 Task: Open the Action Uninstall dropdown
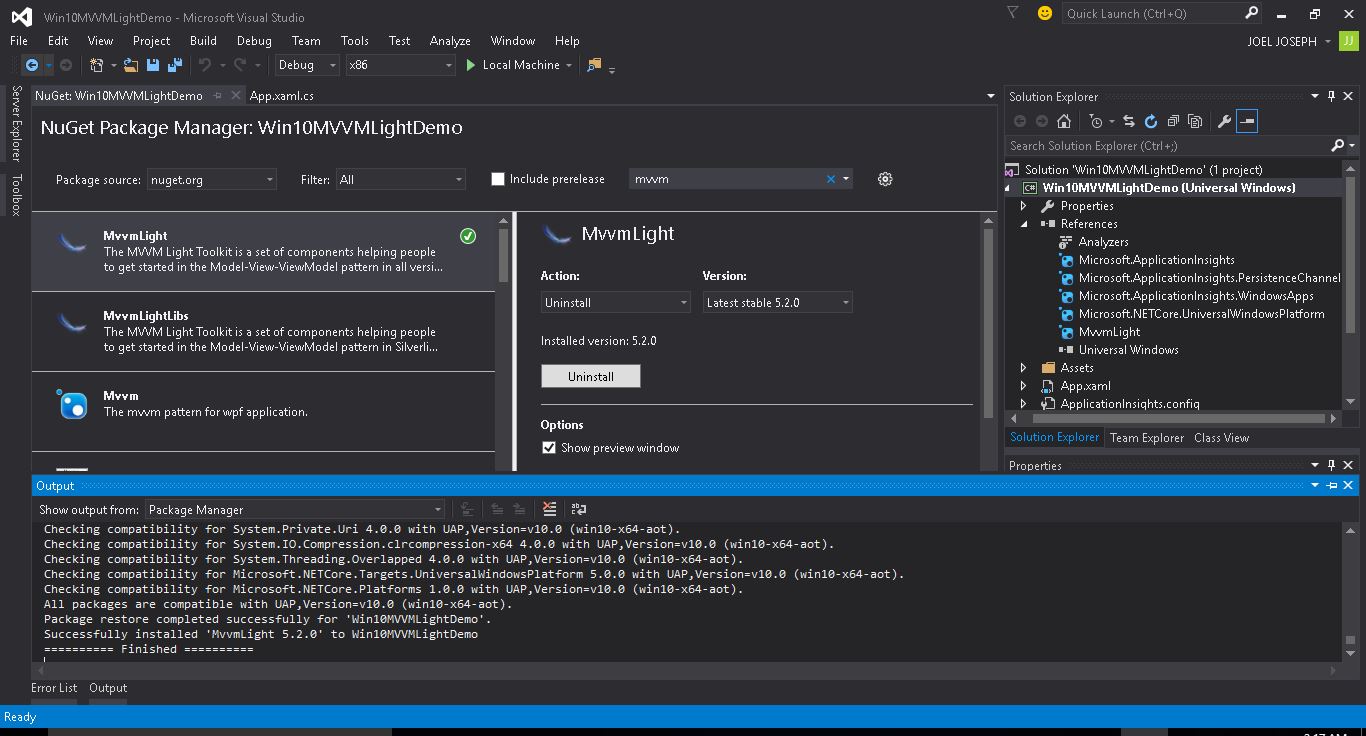(x=616, y=302)
